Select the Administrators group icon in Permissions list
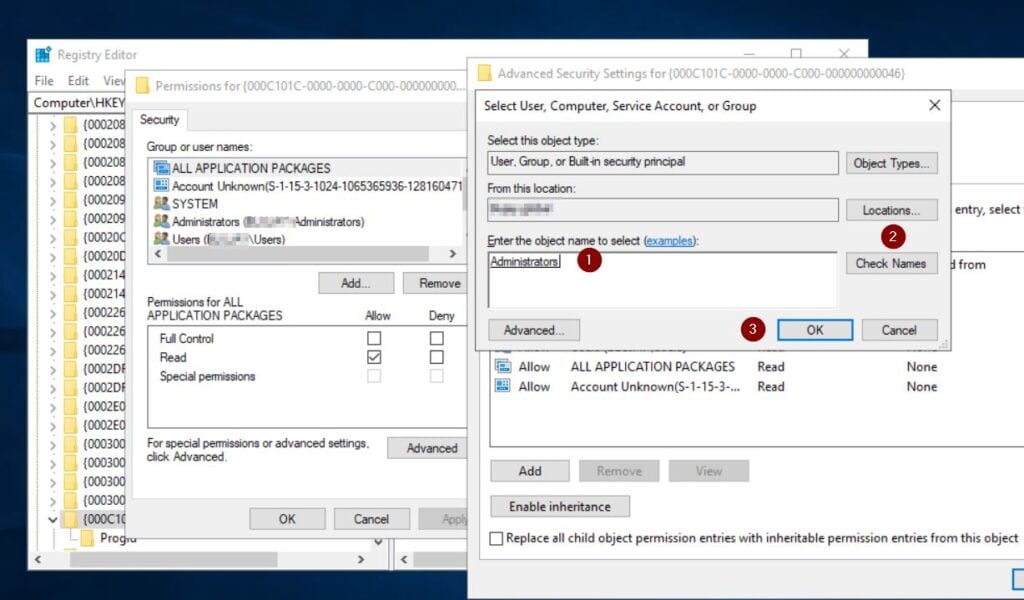1024x600 pixels. tap(161, 221)
